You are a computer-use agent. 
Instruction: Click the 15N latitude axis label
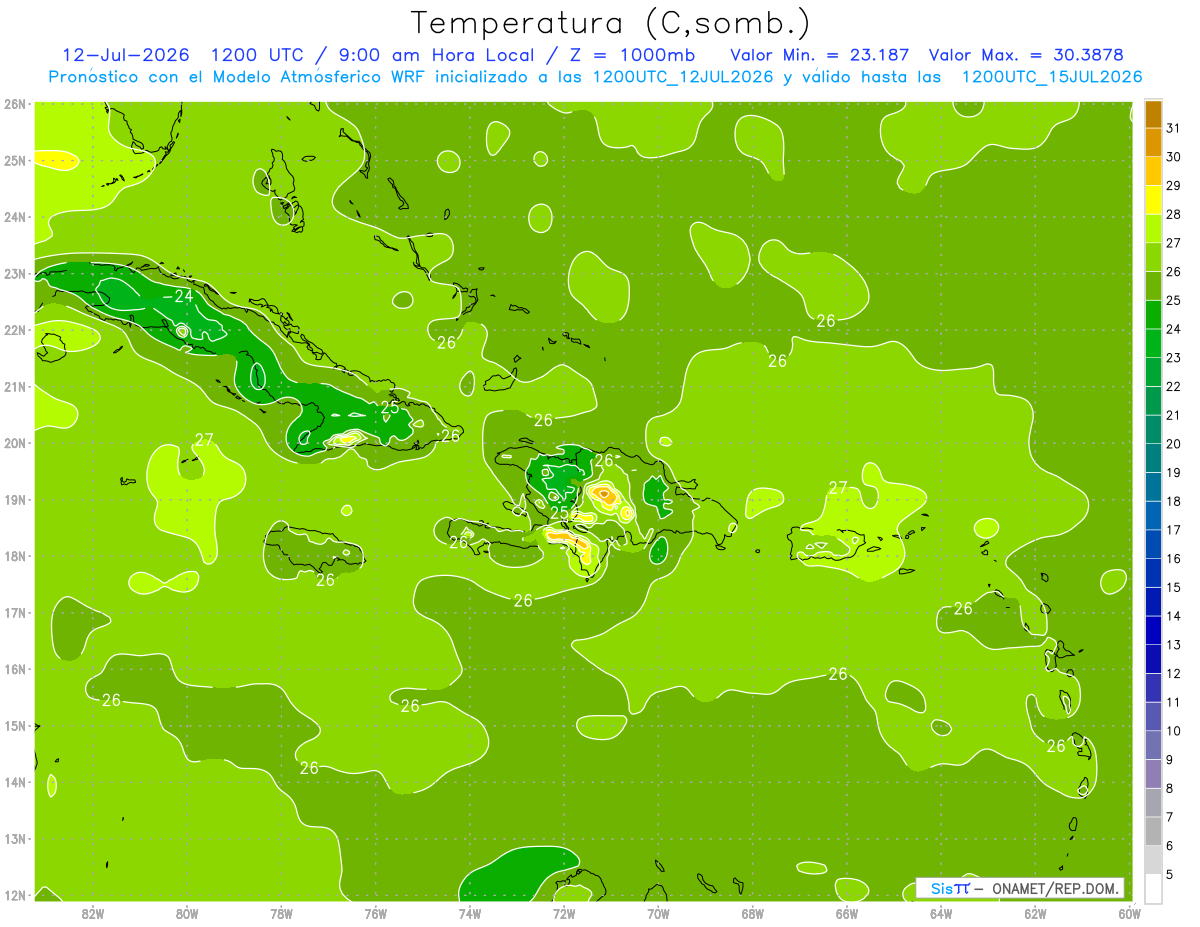point(16,726)
